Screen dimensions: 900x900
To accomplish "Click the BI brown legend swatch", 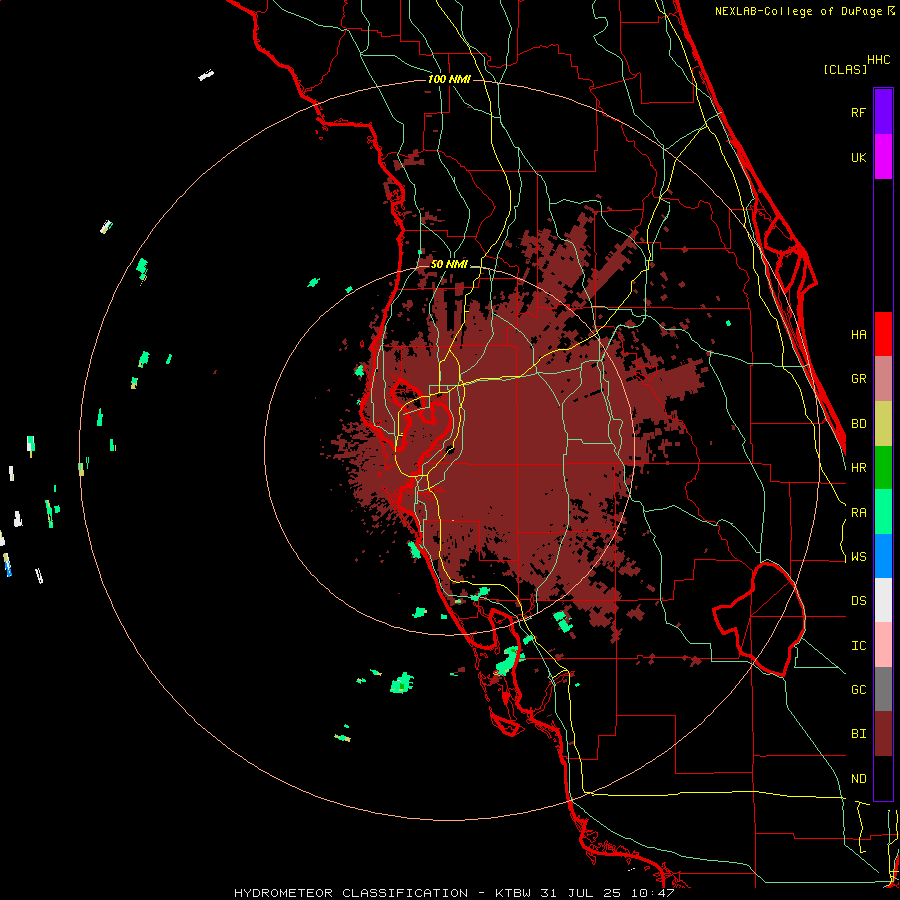I will (x=883, y=734).
